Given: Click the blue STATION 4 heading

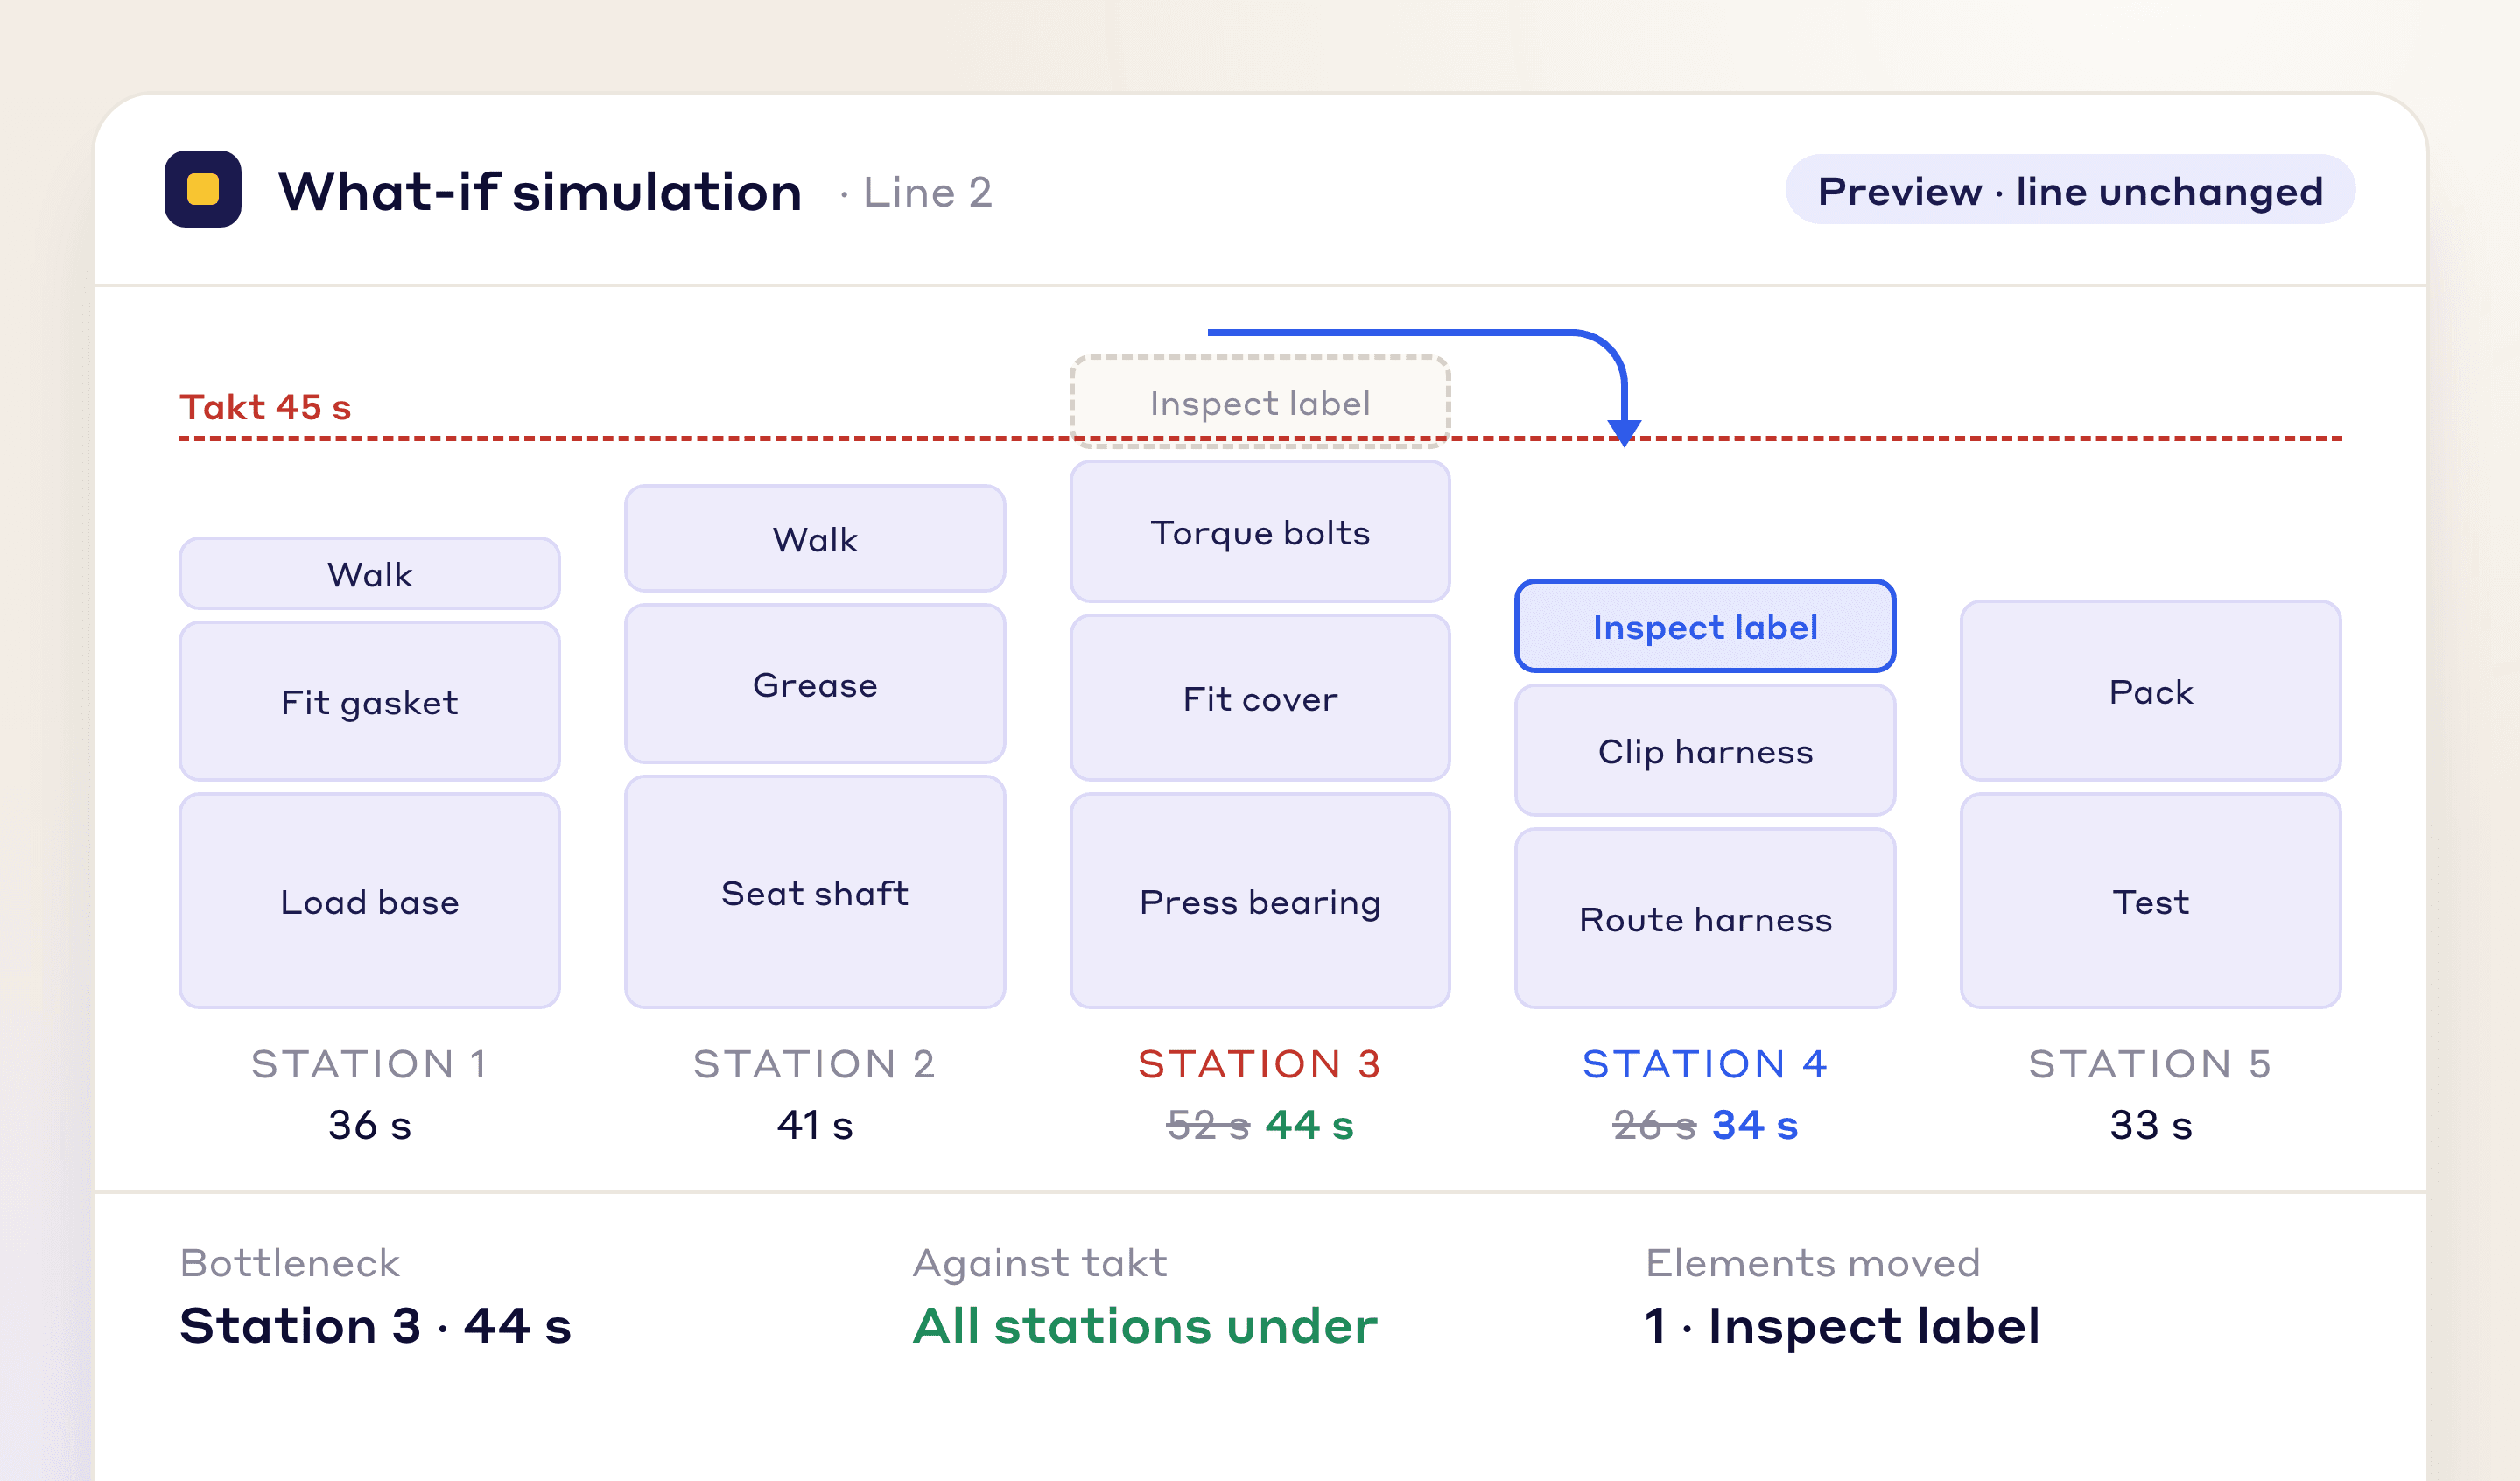Looking at the screenshot, I should point(1705,1064).
